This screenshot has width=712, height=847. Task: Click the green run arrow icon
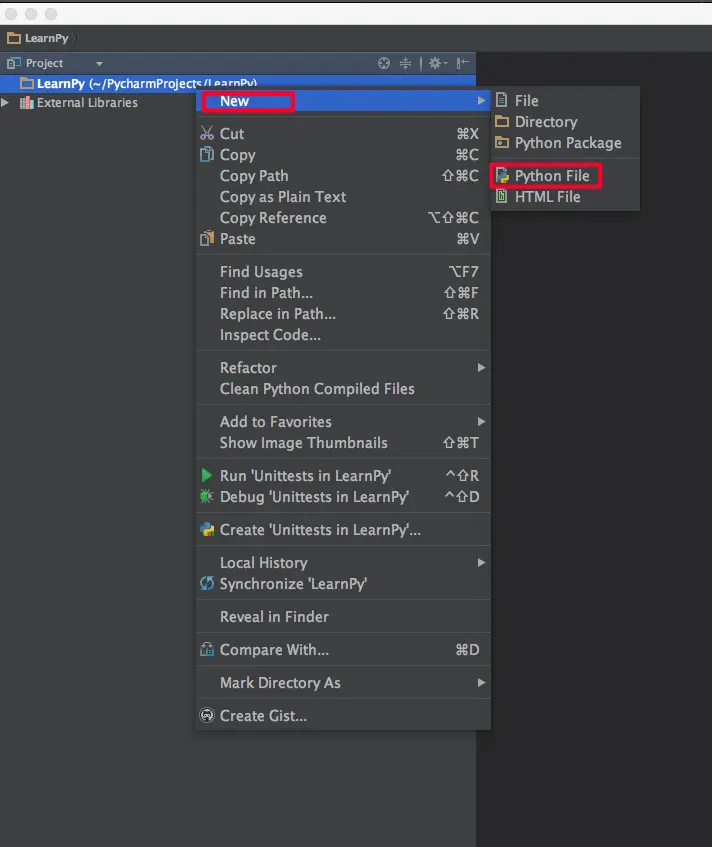[x=206, y=475]
